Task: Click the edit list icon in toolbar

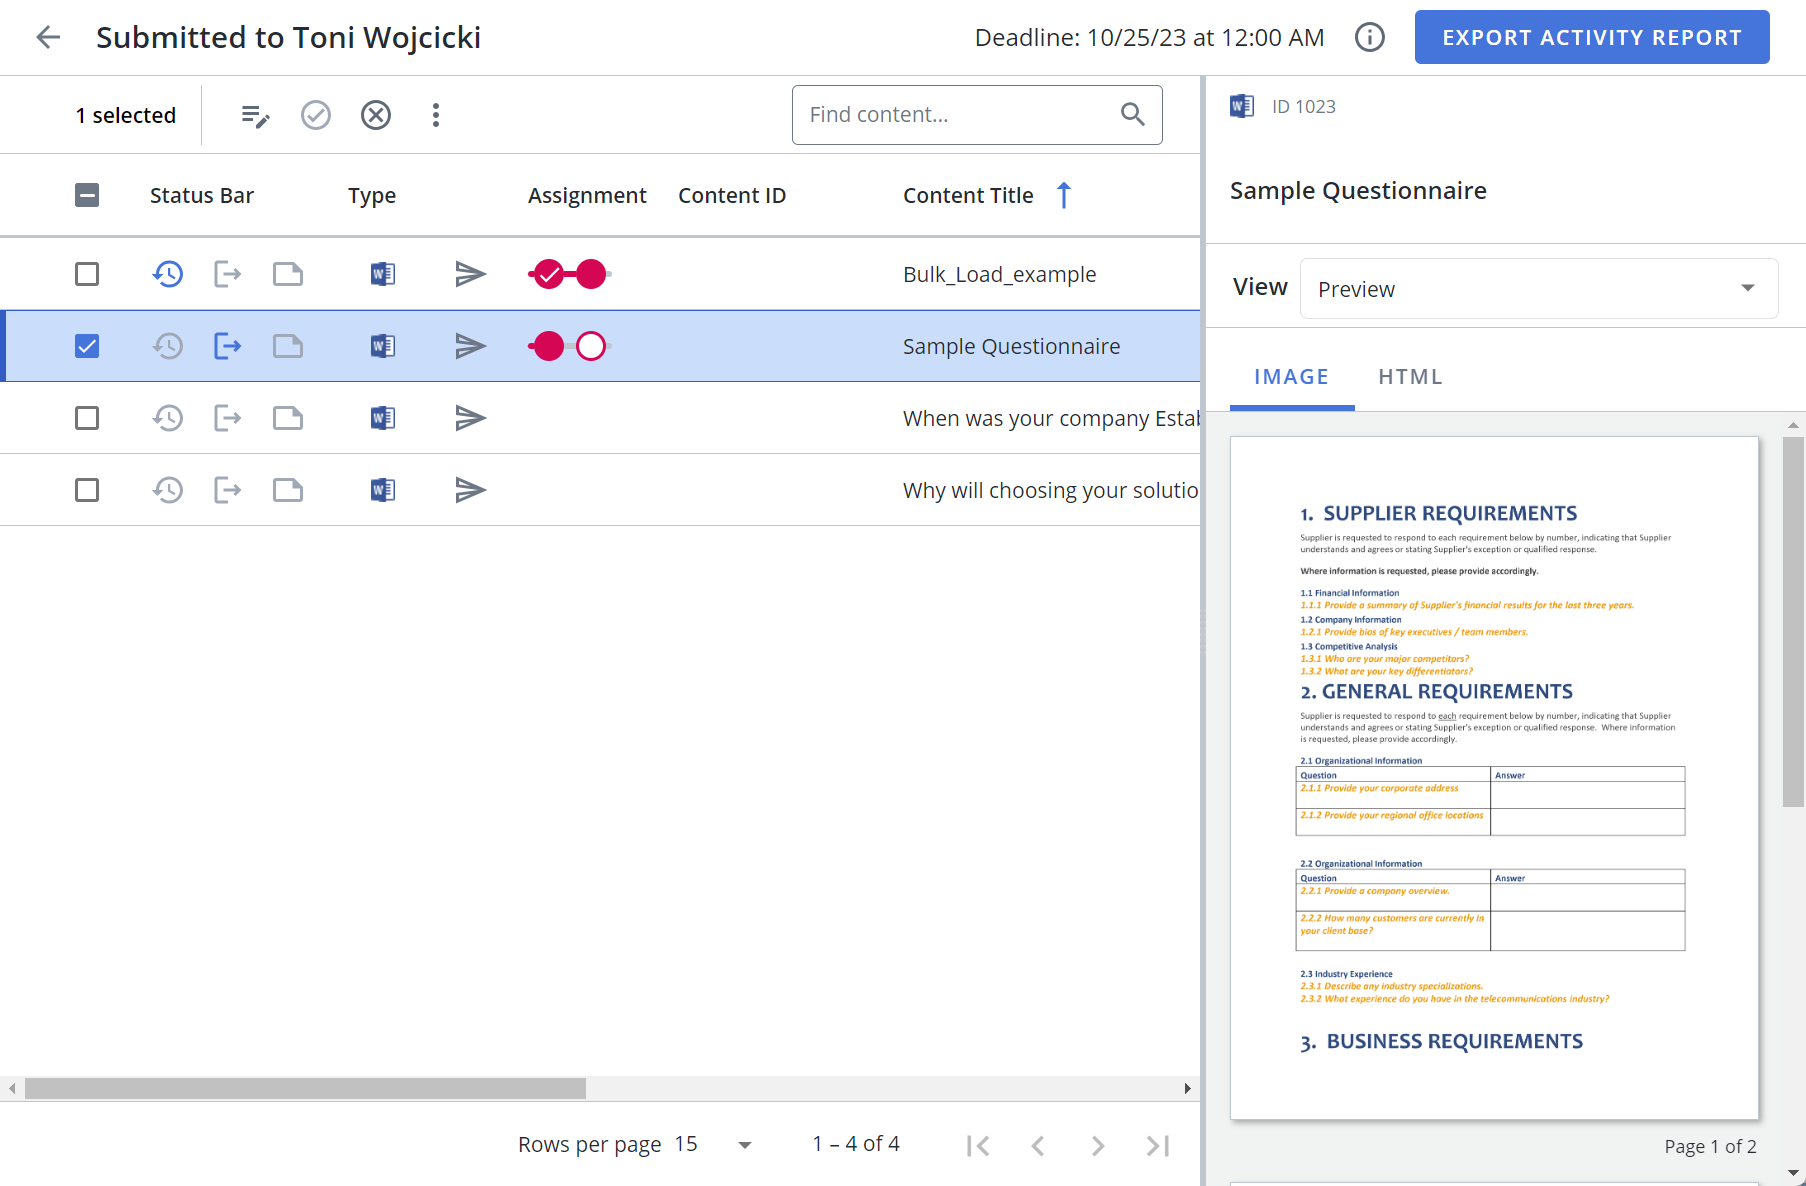Action: [x=255, y=116]
